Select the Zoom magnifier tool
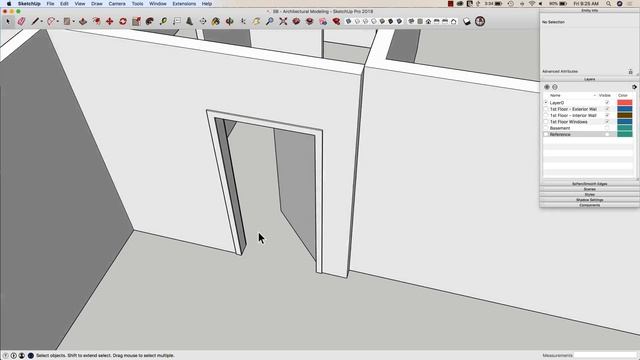 point(269,21)
